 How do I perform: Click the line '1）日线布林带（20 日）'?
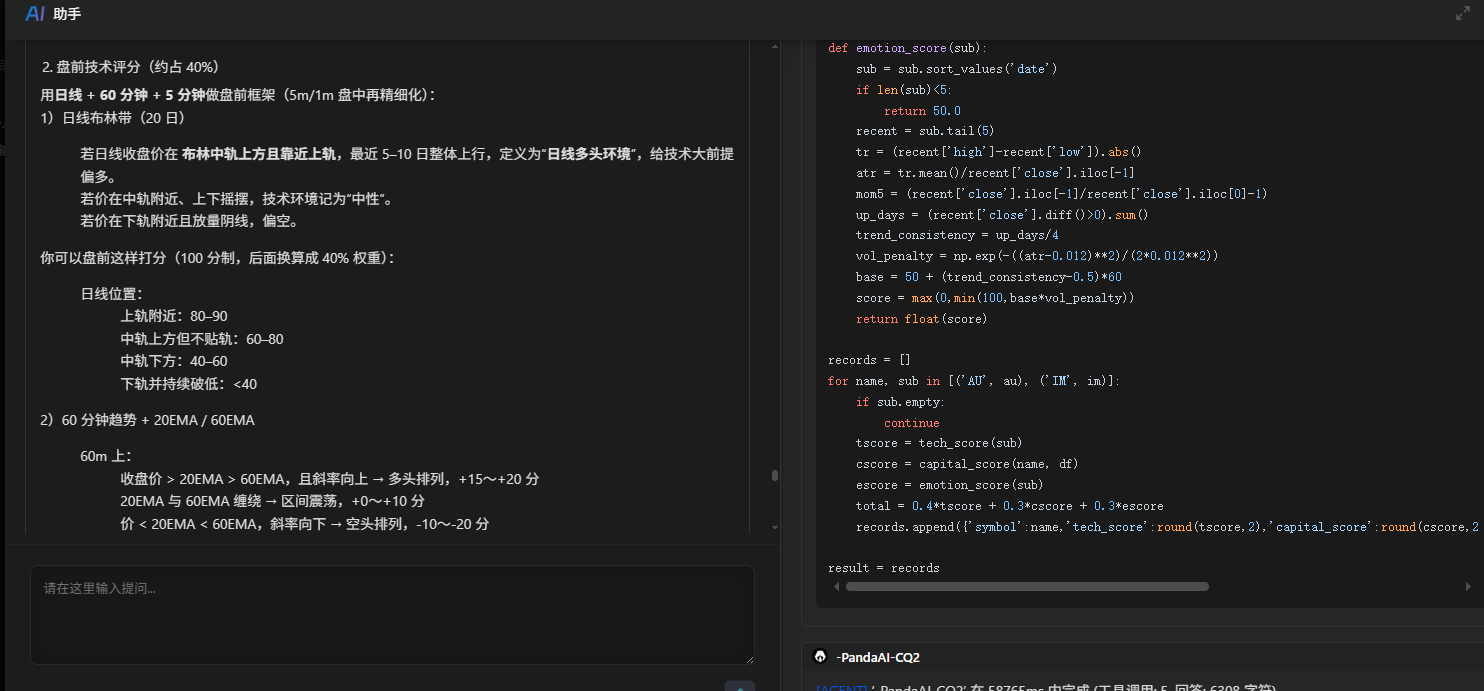pyautogui.click(x=113, y=117)
